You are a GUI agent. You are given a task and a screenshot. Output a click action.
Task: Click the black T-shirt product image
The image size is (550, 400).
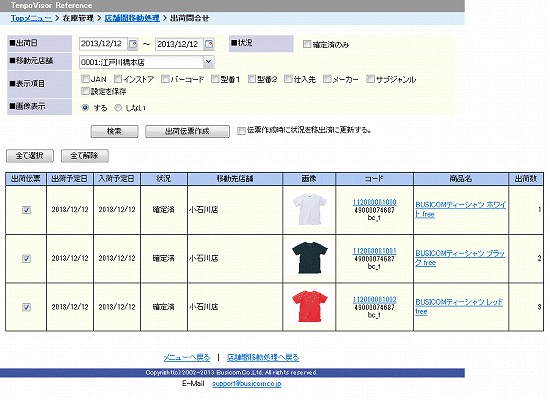point(309,258)
